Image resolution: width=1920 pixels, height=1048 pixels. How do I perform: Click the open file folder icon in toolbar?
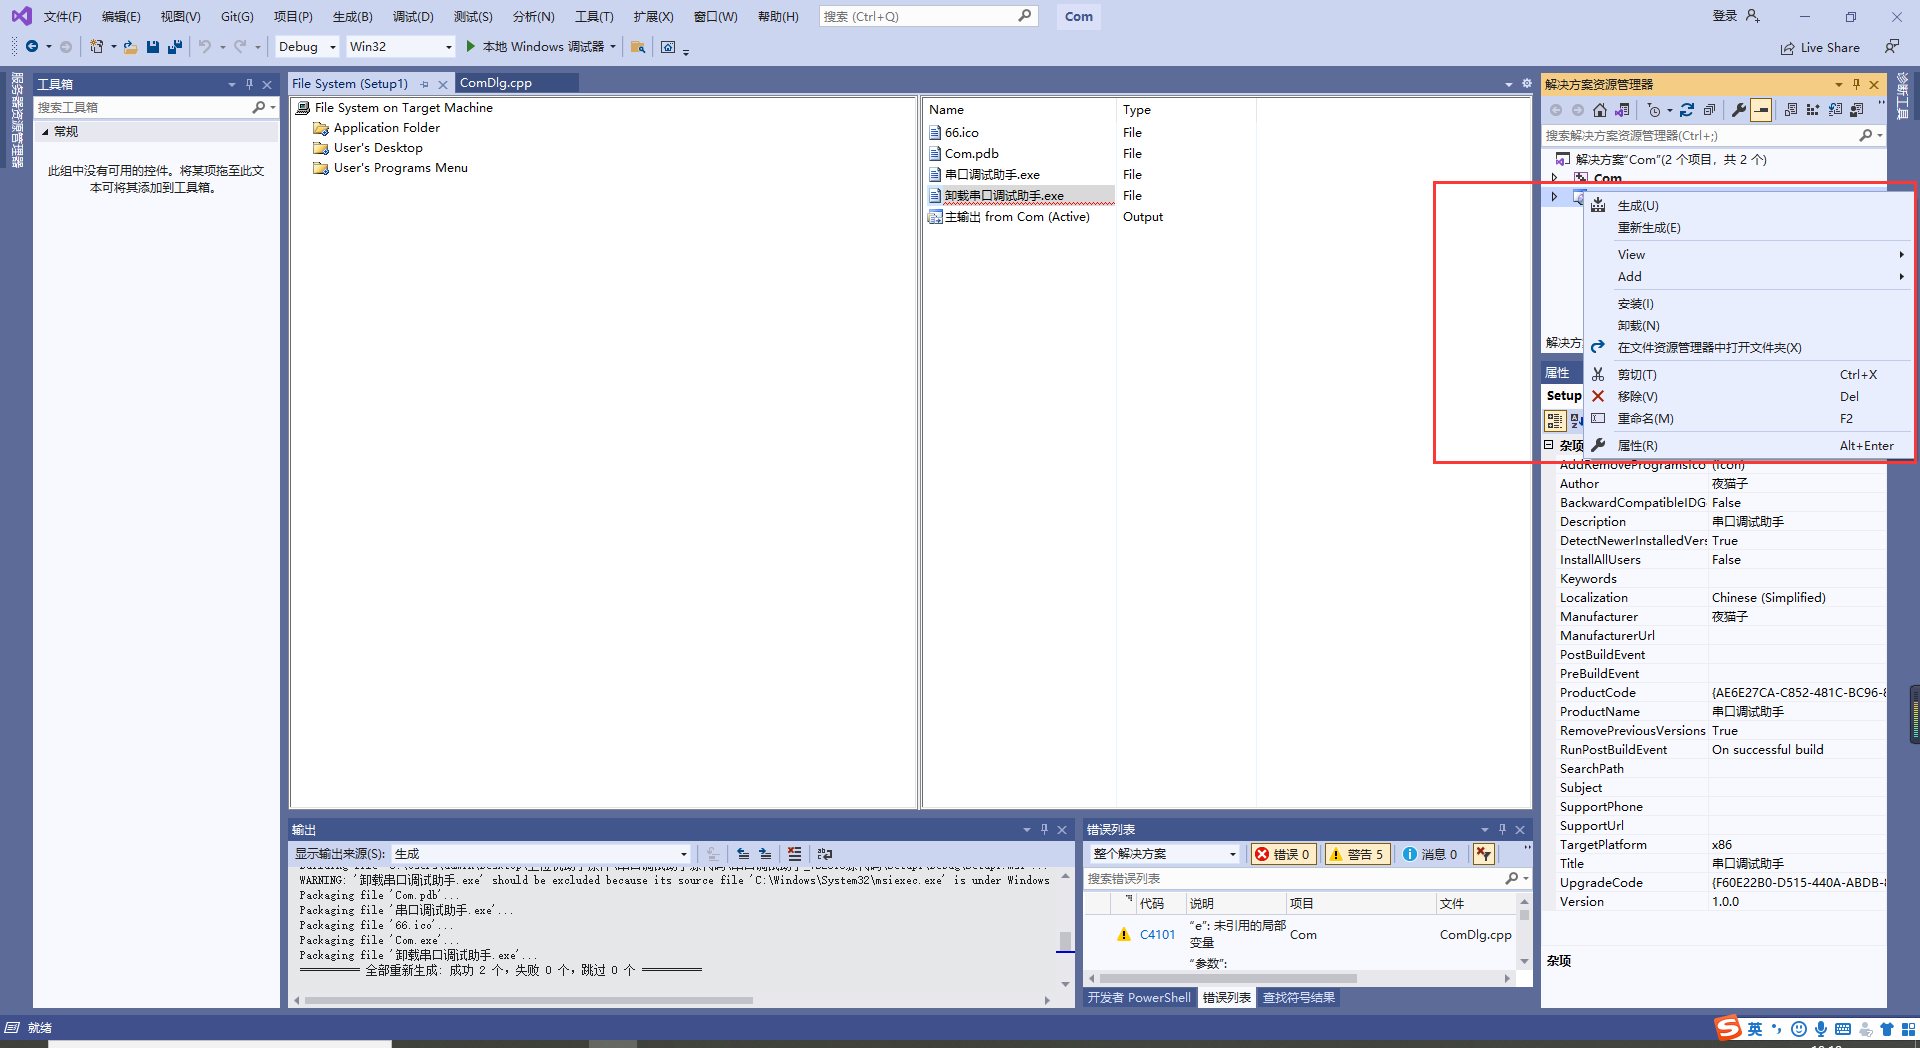point(130,47)
